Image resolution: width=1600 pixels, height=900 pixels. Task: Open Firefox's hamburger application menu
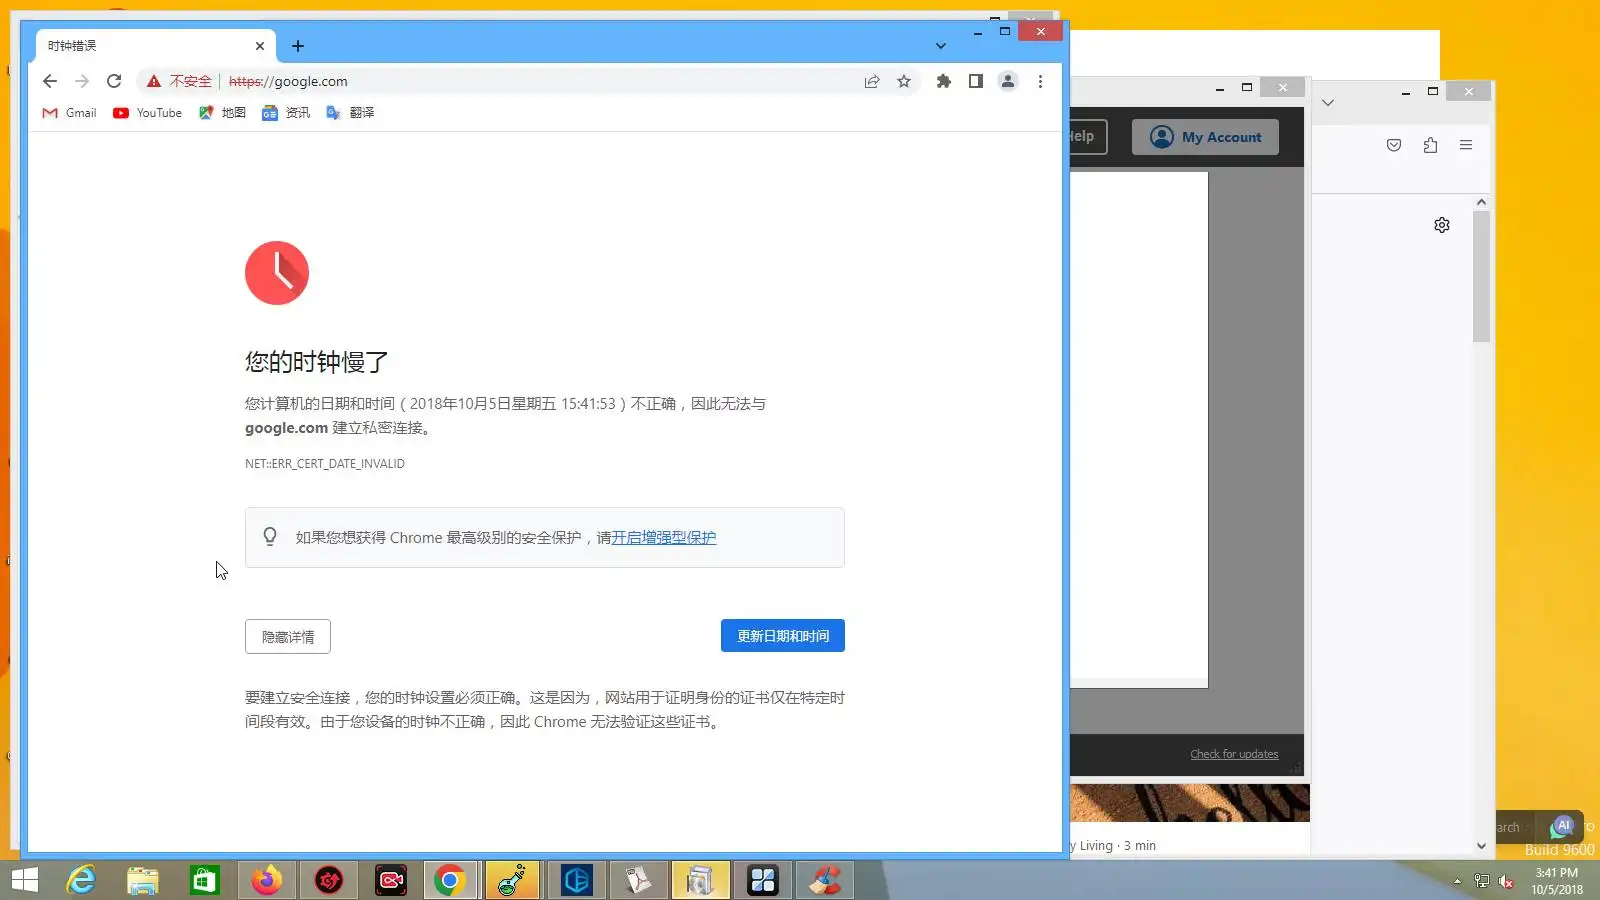coord(1466,145)
